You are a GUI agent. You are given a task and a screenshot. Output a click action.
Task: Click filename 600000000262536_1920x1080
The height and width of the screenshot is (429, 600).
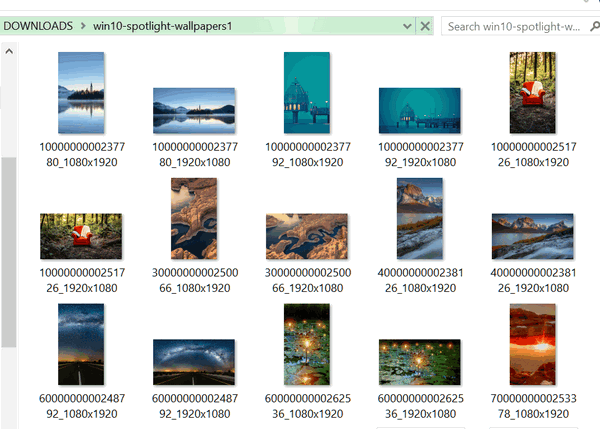[x=421, y=406]
